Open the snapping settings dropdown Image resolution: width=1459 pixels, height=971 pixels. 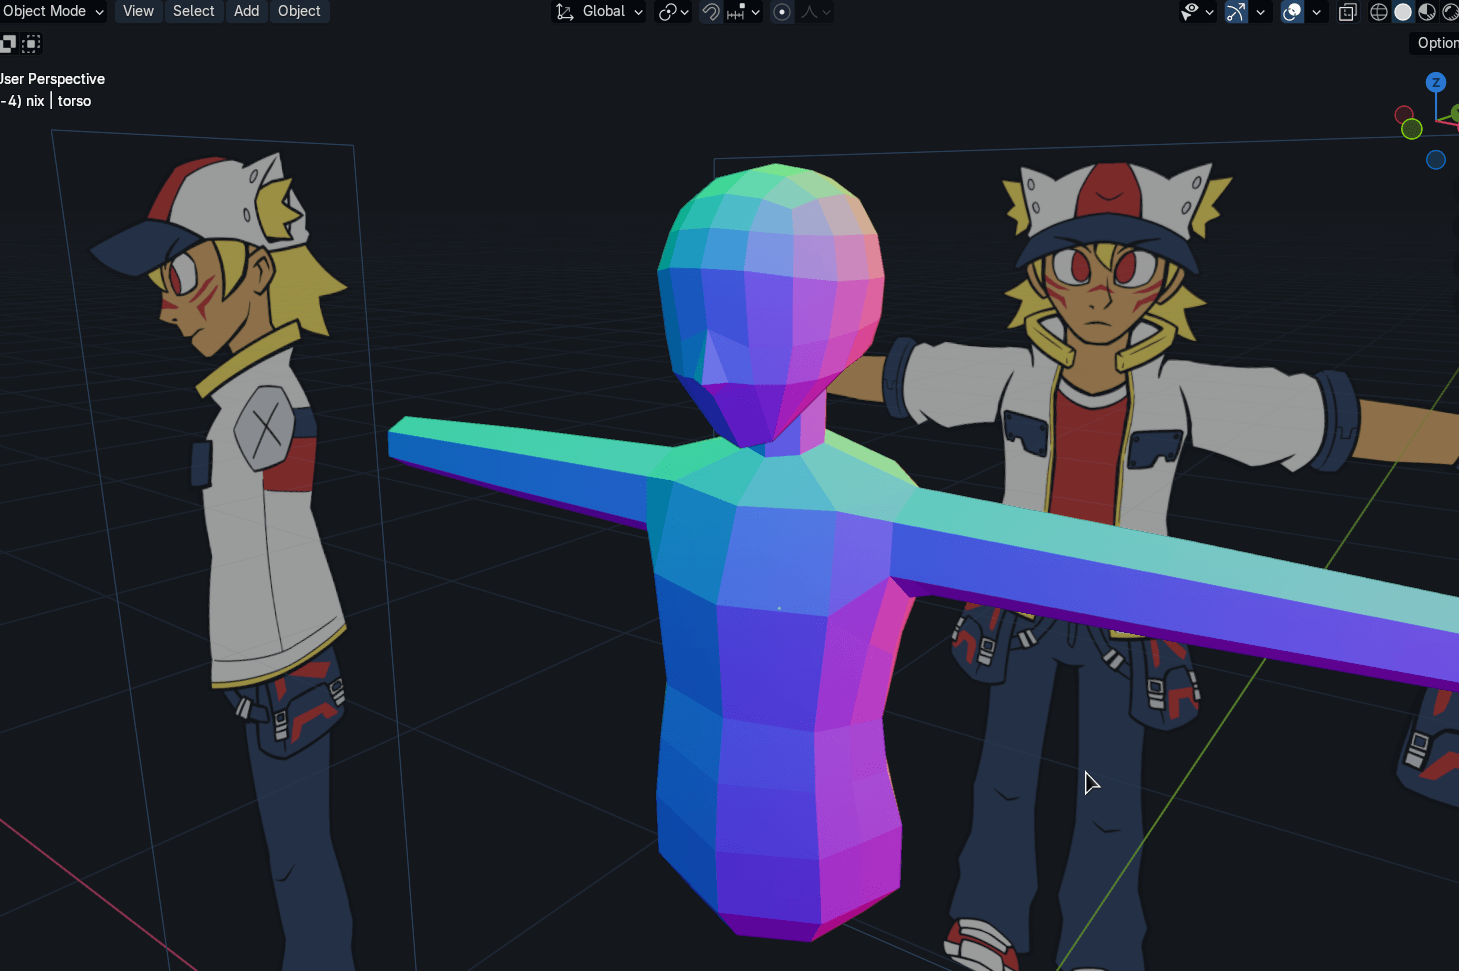click(755, 12)
